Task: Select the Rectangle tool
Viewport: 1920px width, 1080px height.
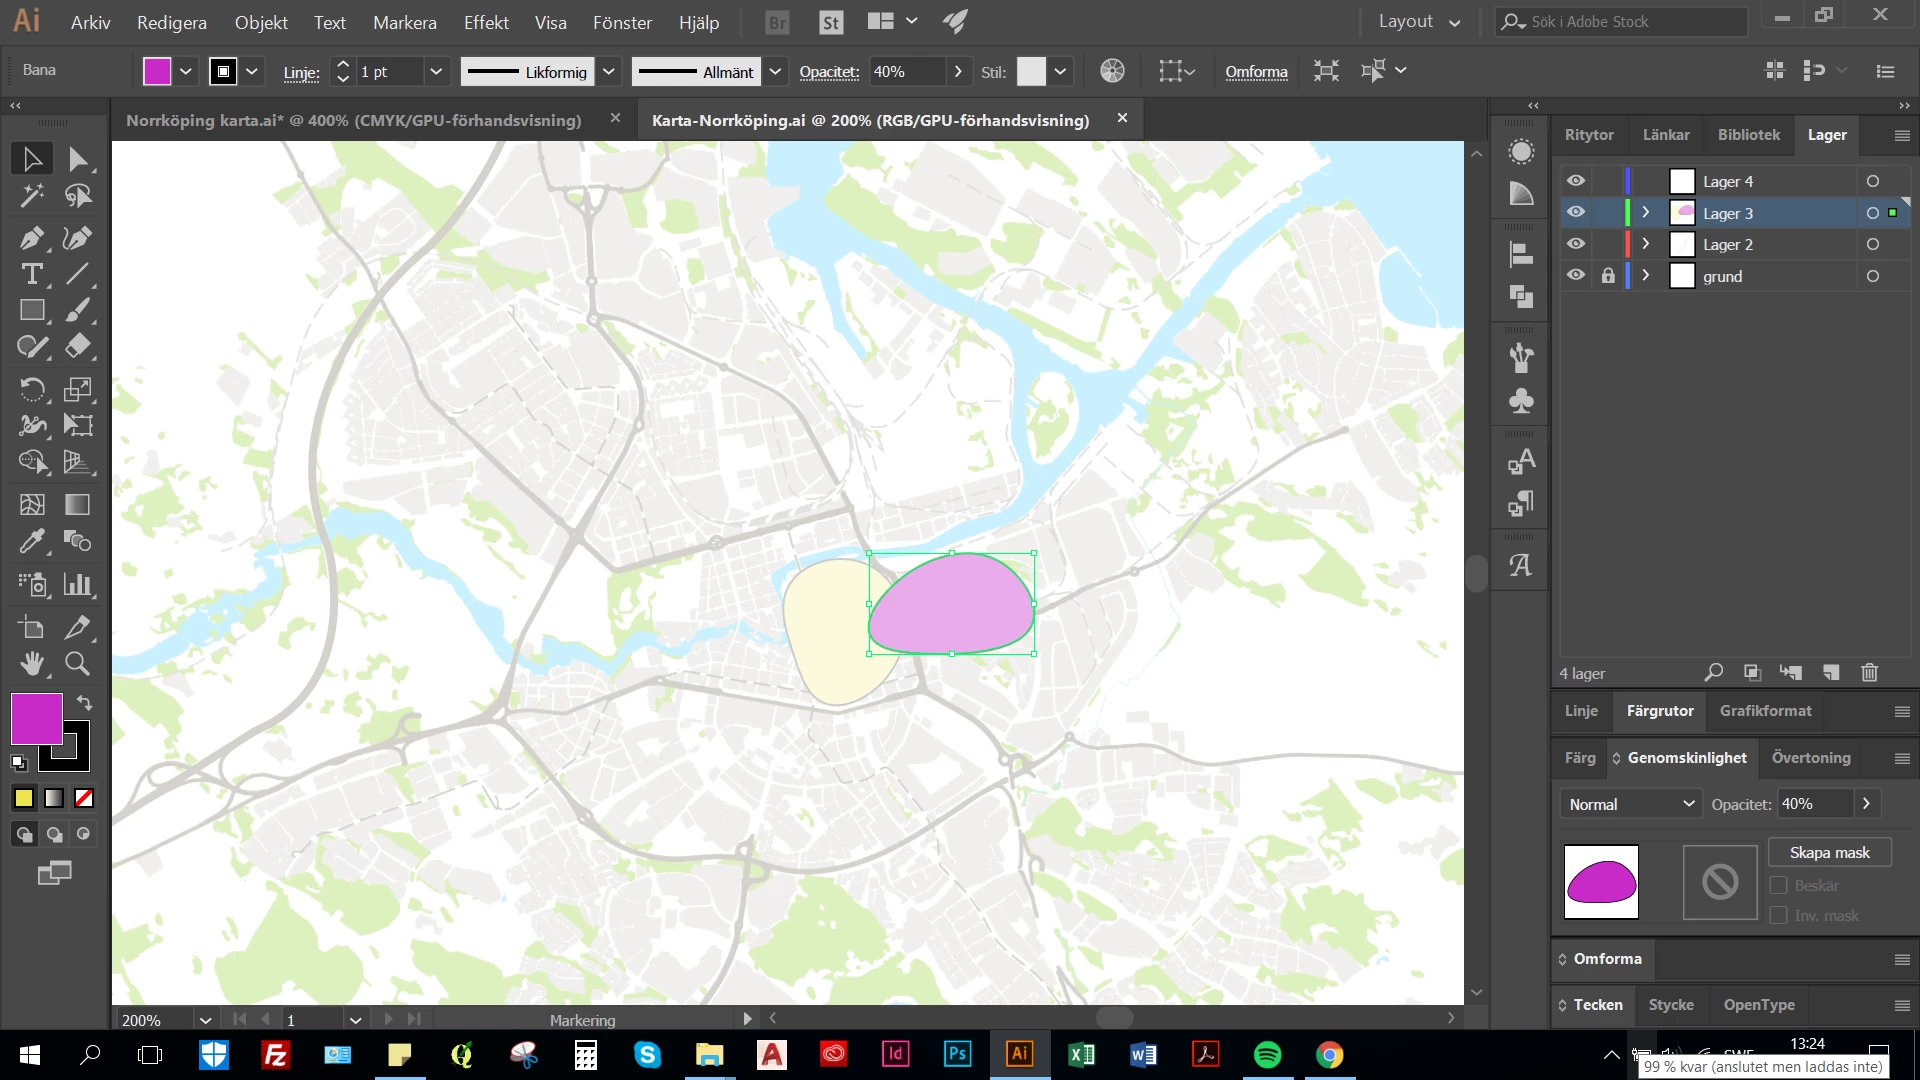Action: click(31, 310)
